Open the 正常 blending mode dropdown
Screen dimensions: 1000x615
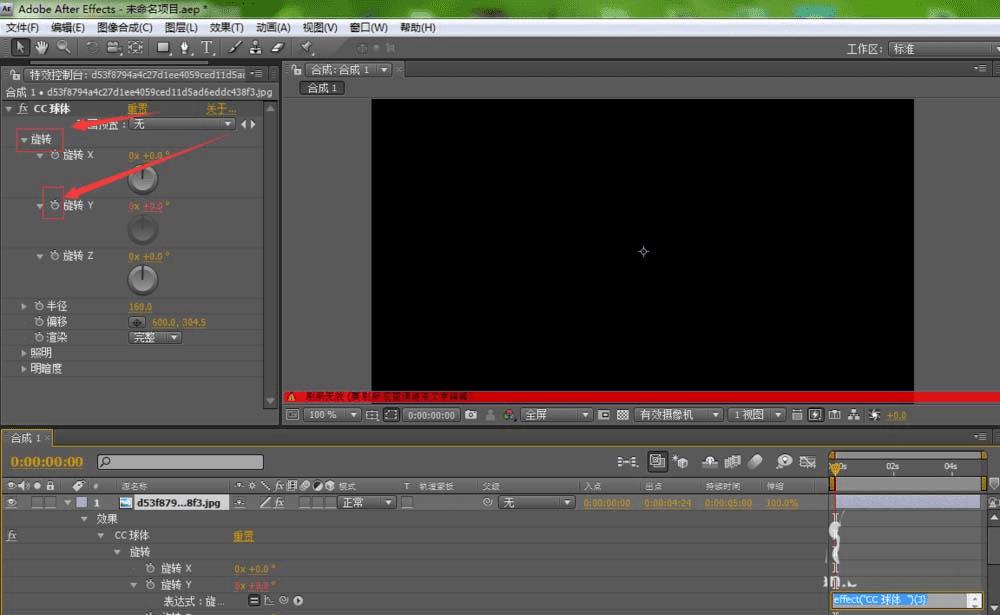click(365, 503)
